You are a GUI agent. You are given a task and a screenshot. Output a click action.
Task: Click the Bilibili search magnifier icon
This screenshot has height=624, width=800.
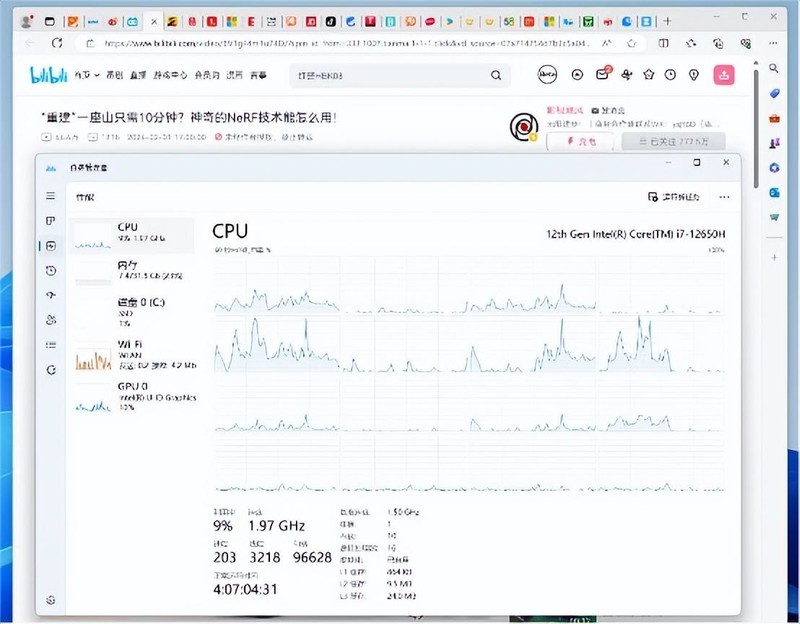pyautogui.click(x=497, y=75)
